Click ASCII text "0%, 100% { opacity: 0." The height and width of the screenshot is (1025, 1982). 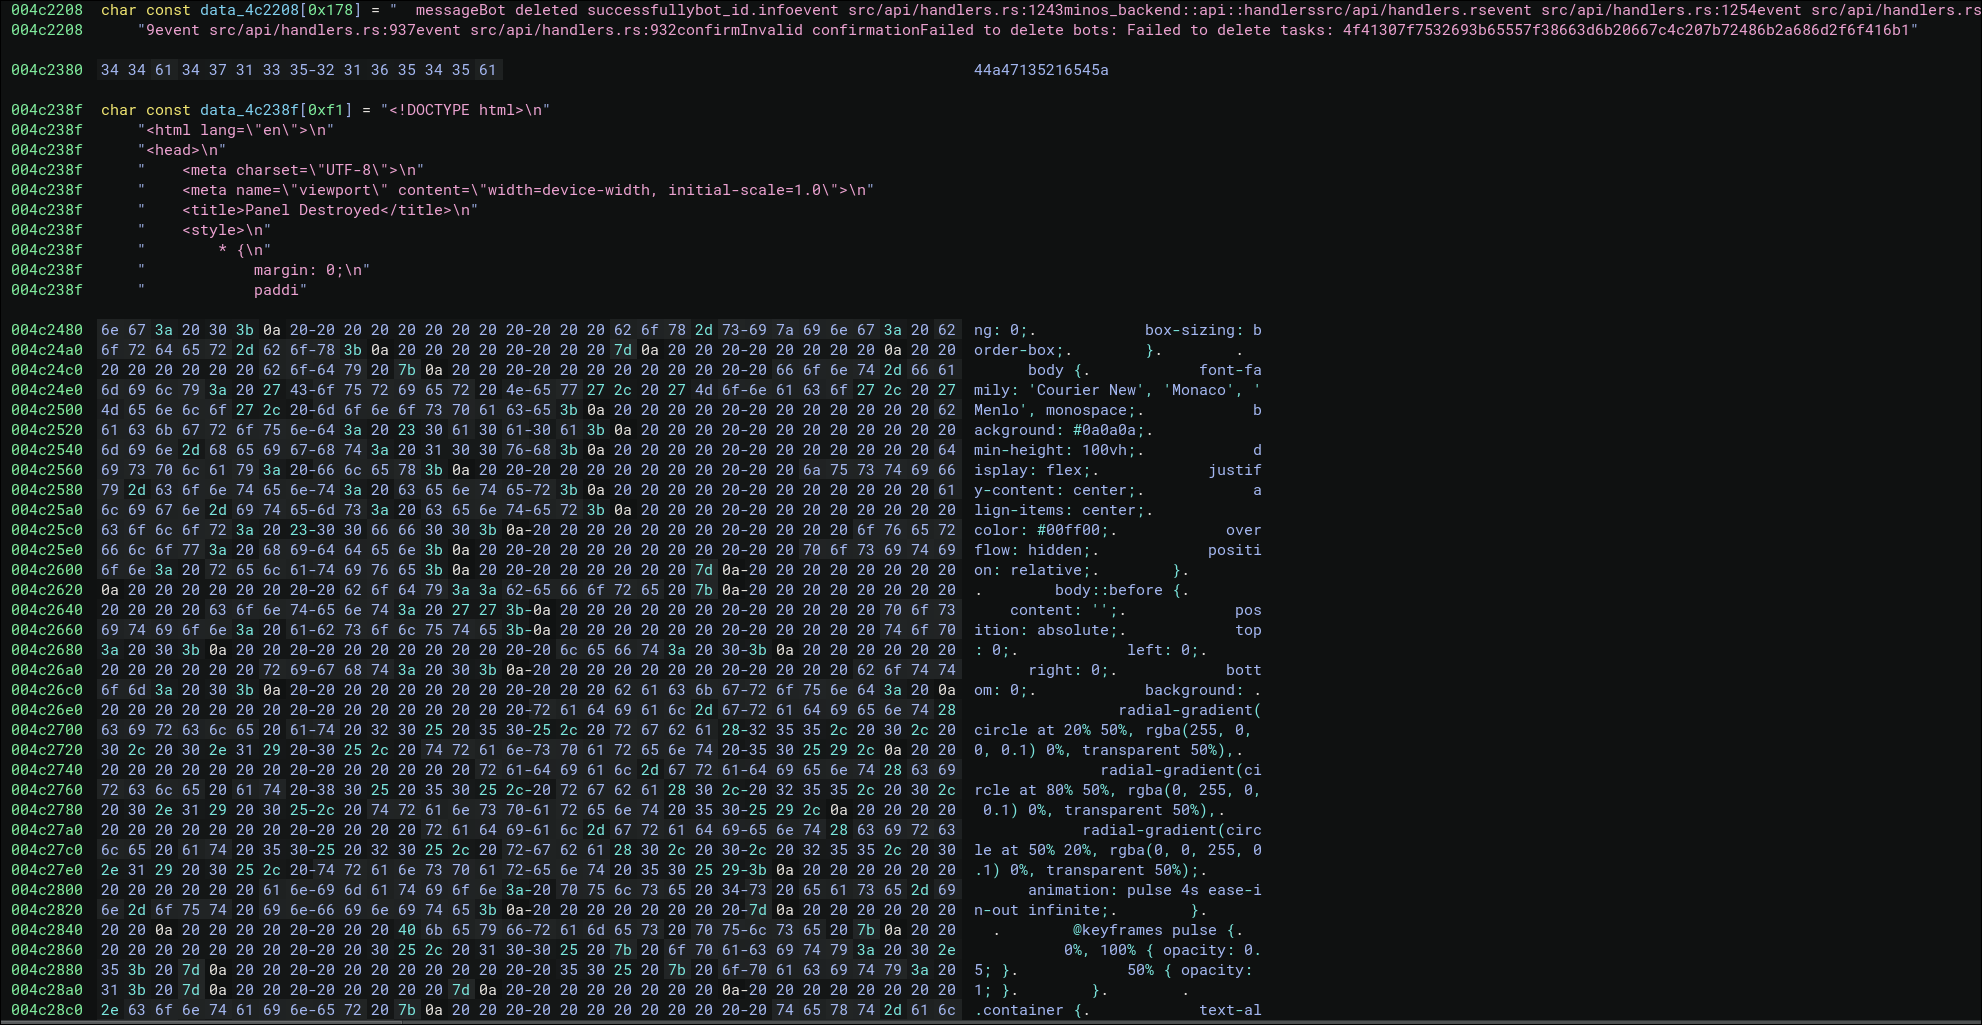coord(1163,950)
